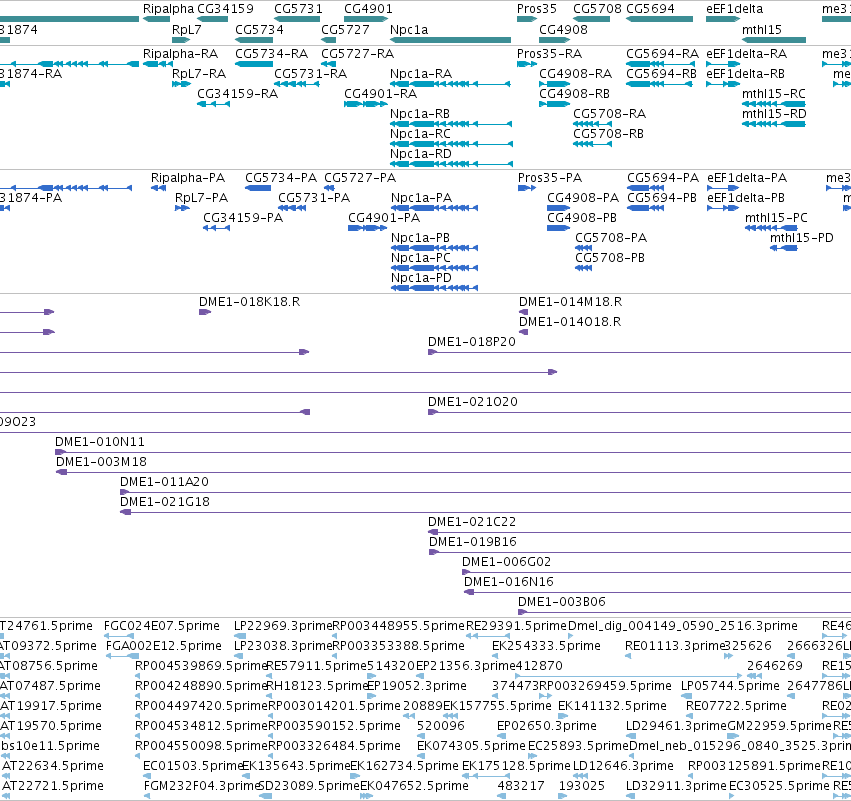
Task: Select BAC end DME1-014M18.R
Action: pos(570,302)
